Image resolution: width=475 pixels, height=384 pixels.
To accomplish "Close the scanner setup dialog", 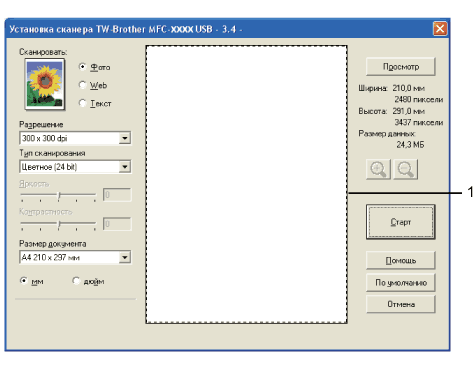I will click(440, 29).
